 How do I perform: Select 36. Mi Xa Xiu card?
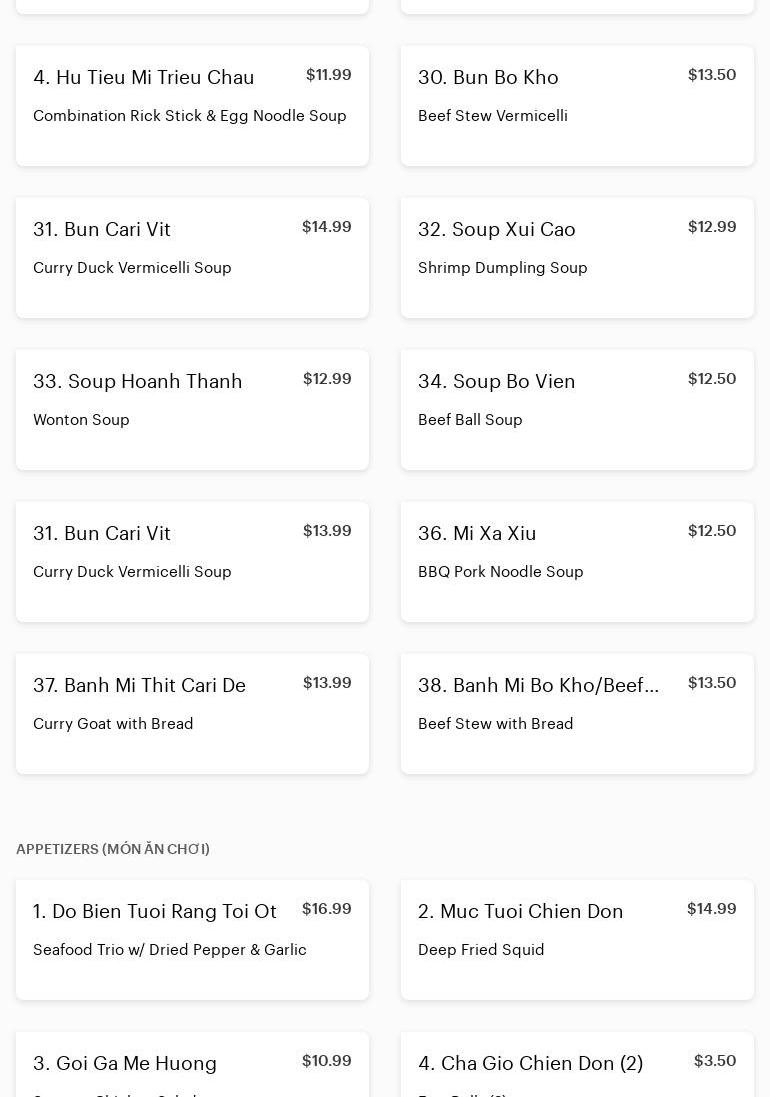click(577, 561)
